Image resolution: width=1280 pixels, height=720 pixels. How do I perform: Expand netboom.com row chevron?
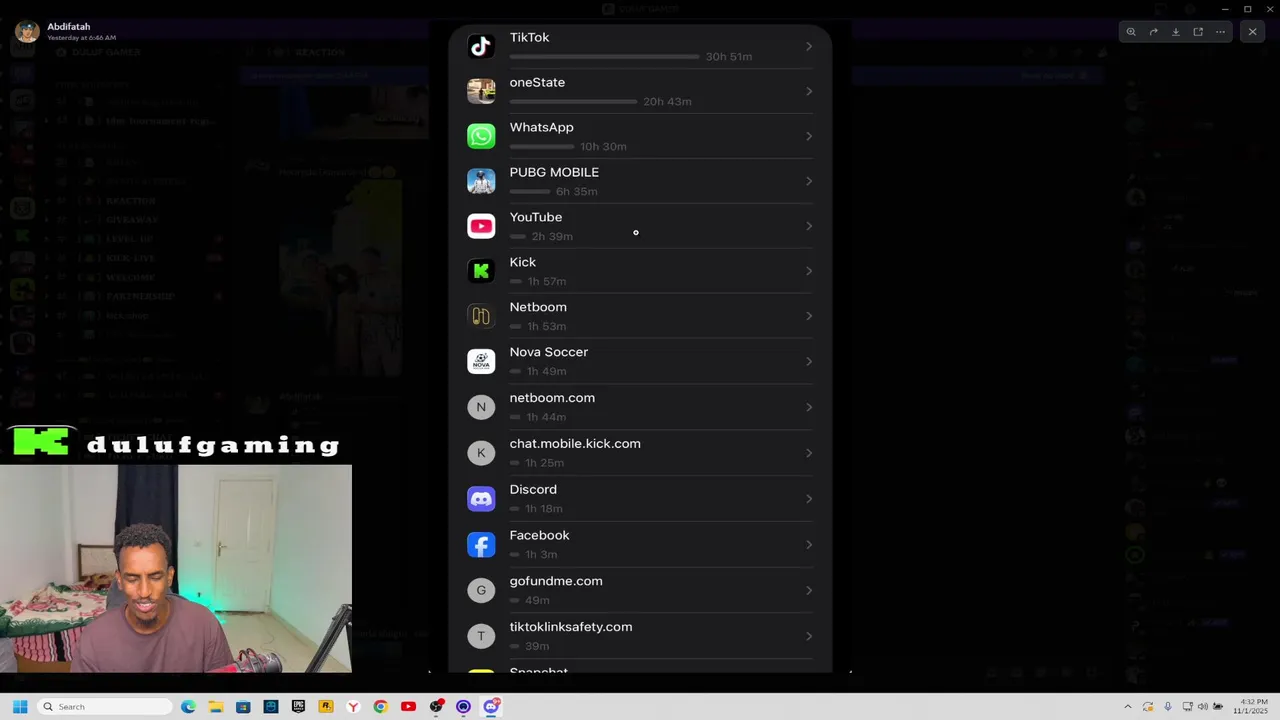point(809,407)
